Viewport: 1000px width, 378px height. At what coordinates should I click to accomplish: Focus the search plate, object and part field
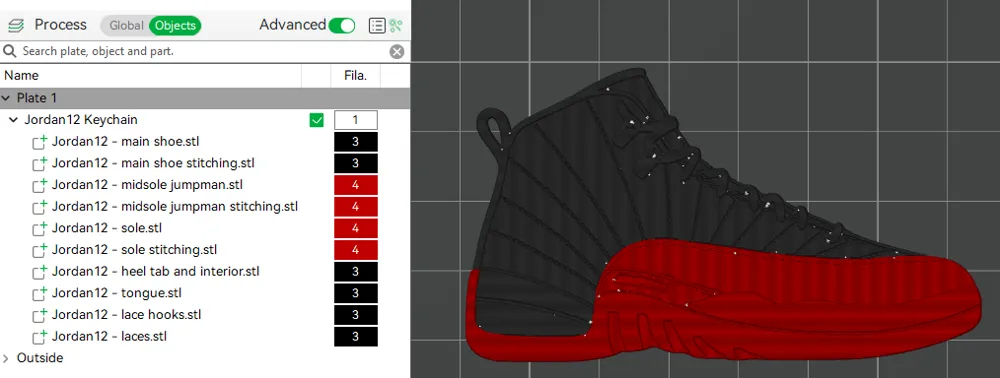204,51
